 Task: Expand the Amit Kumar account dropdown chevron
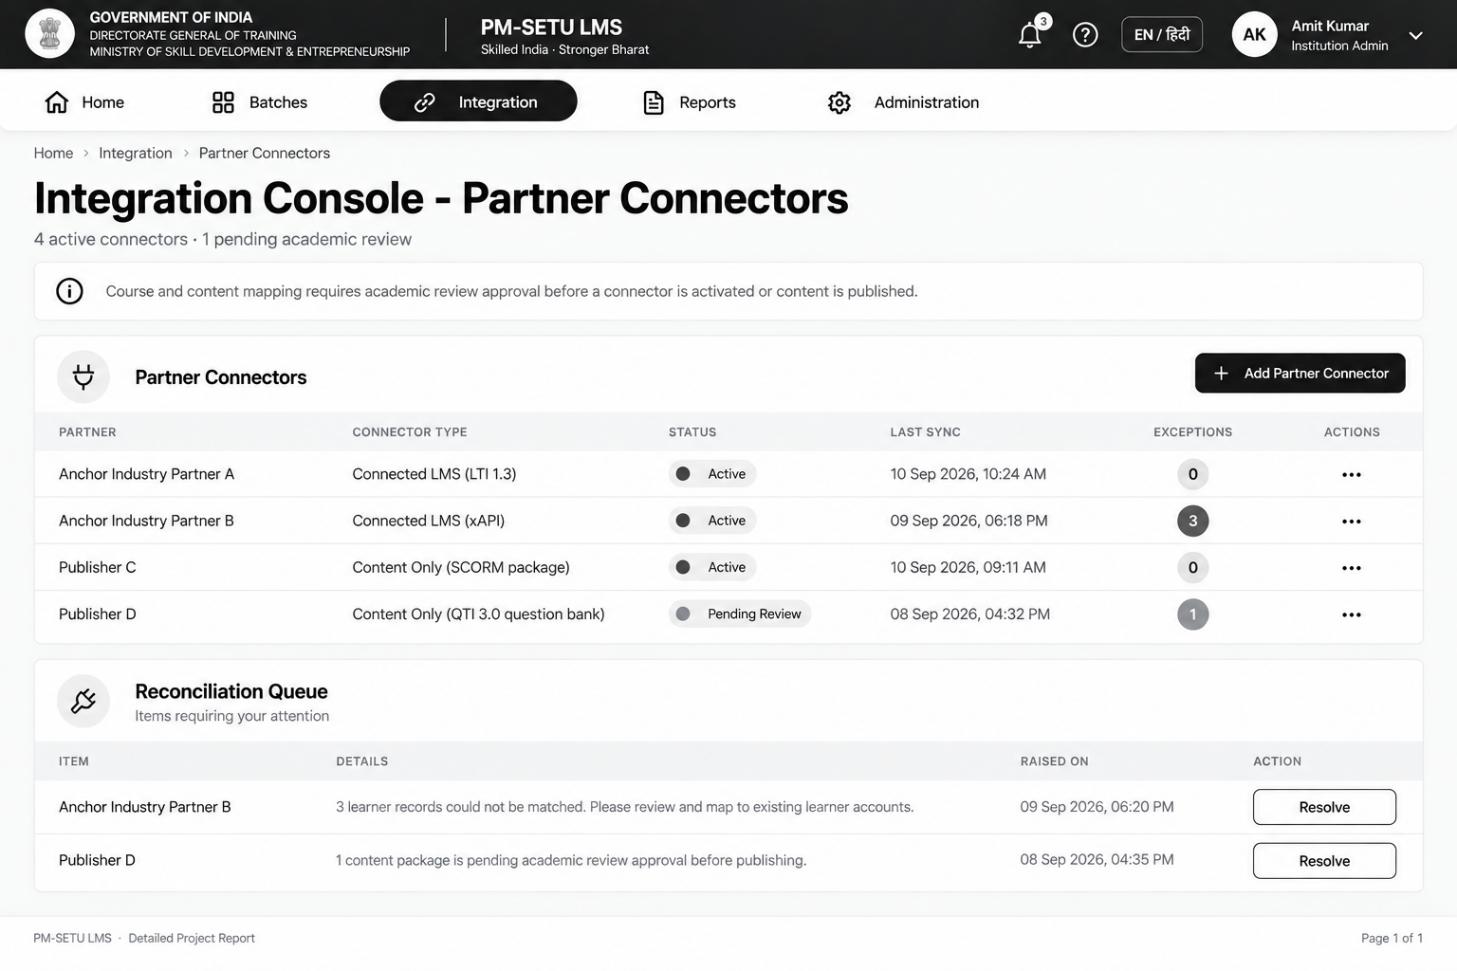coord(1416,36)
